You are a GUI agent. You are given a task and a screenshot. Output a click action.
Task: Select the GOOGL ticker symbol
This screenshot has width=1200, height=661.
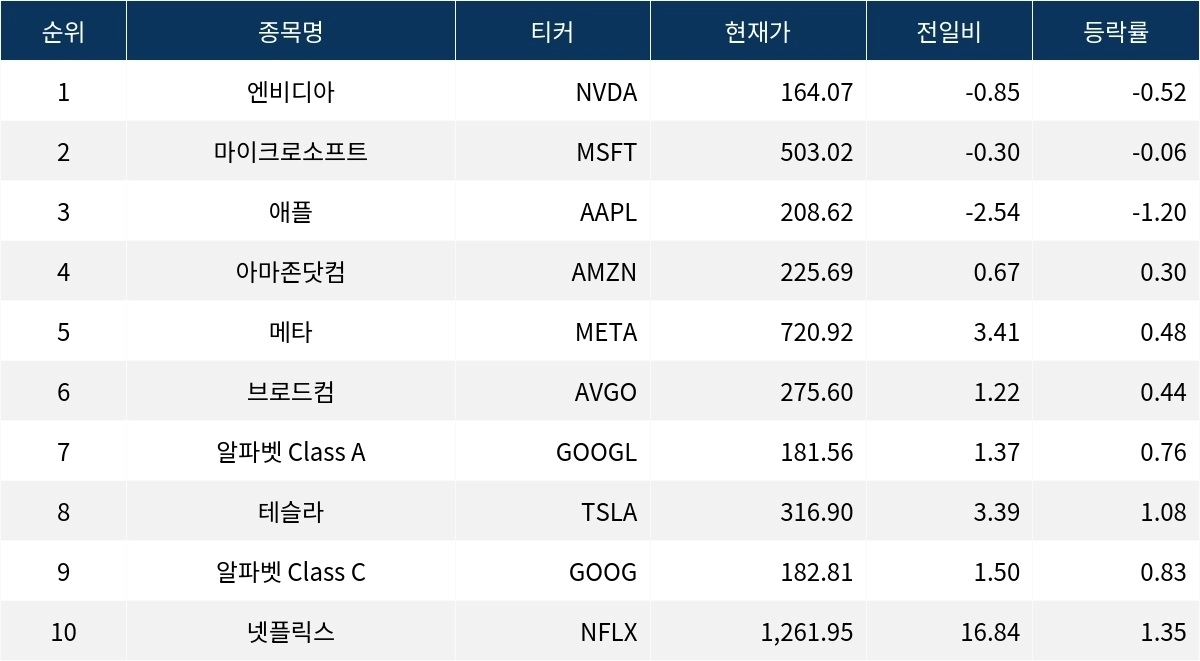click(596, 452)
